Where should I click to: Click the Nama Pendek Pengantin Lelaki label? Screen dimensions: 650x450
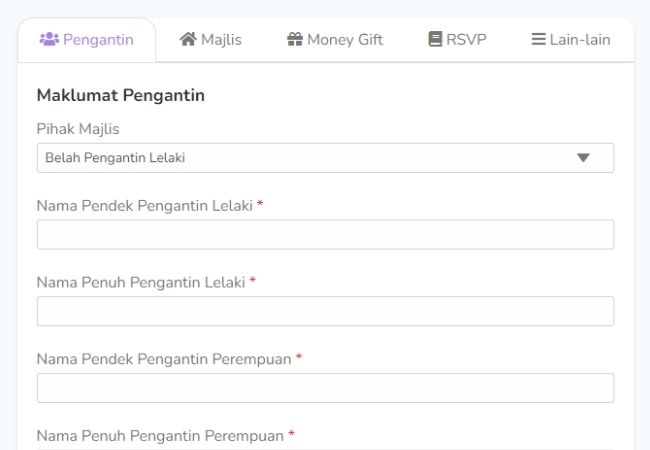[x=145, y=206]
